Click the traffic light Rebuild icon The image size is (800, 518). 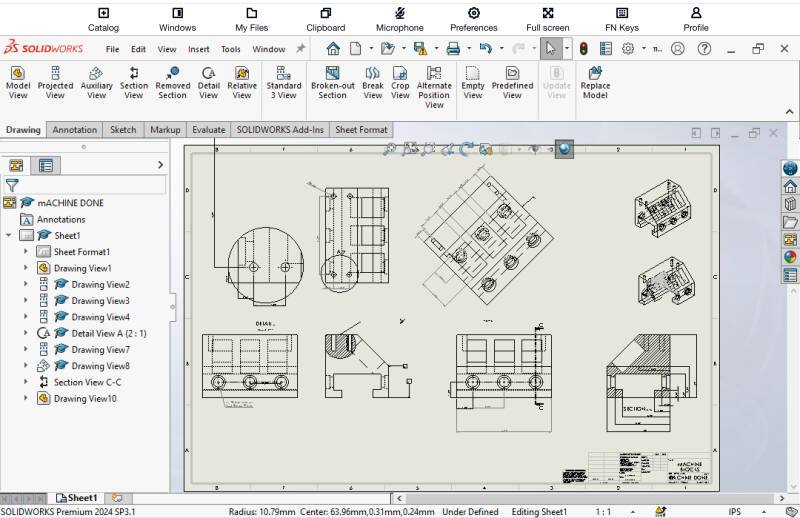pyautogui.click(x=581, y=48)
